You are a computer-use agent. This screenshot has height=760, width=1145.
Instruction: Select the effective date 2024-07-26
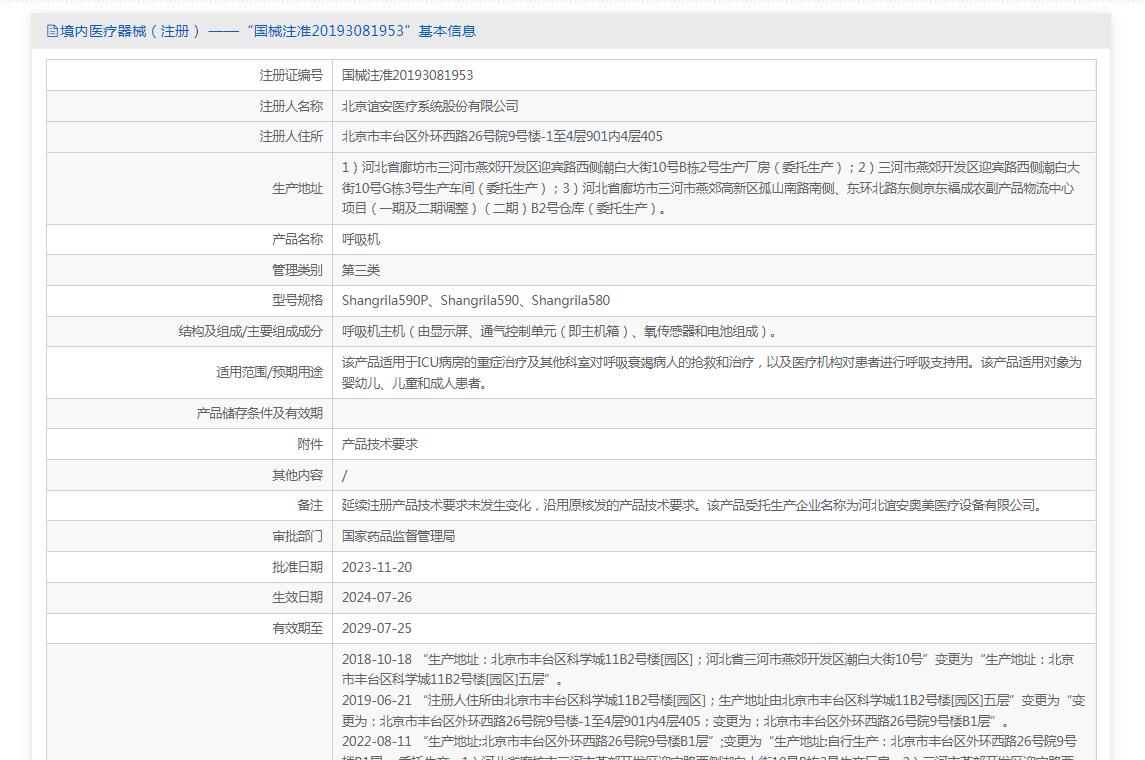(377, 597)
